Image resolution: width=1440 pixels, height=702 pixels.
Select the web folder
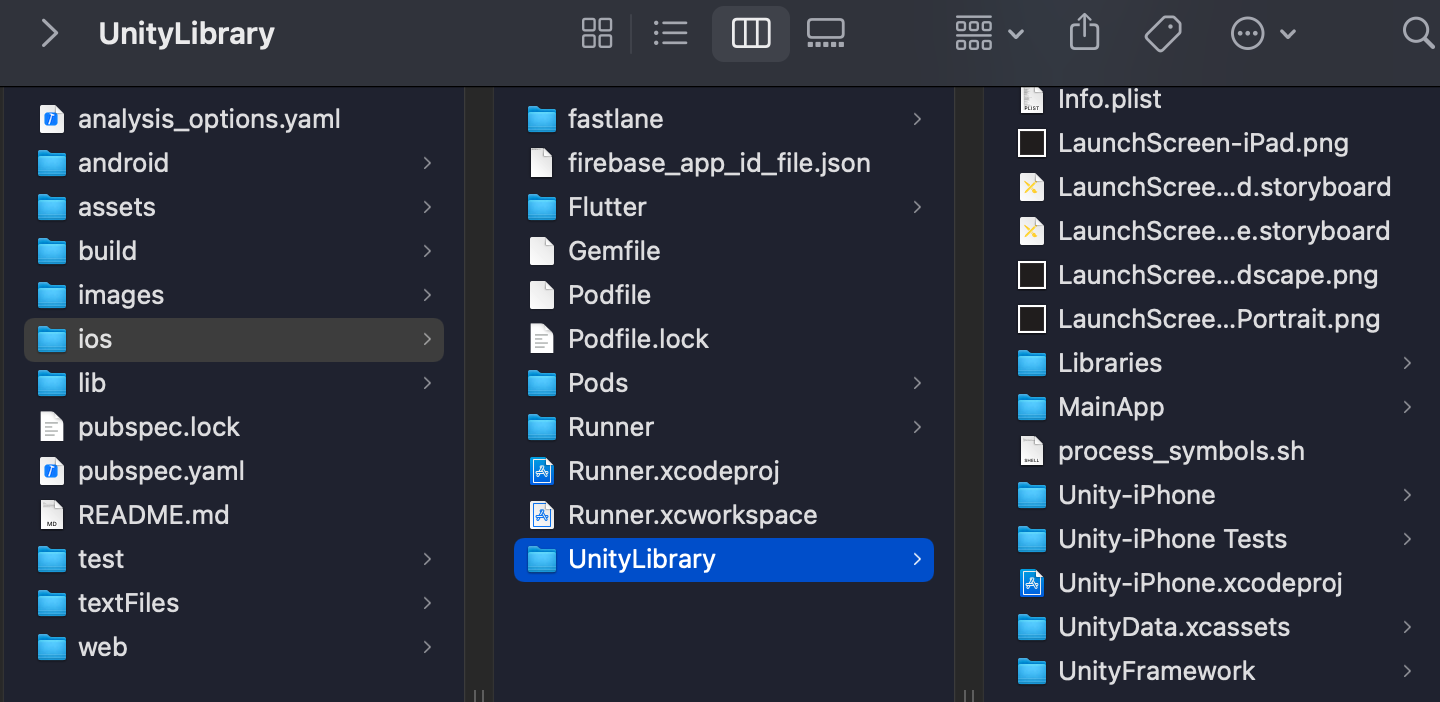coord(234,647)
